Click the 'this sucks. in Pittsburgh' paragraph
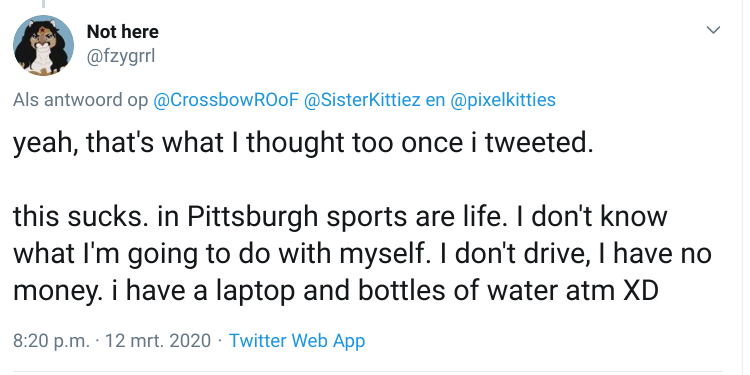This screenshot has height=375, width=750. 362,254
